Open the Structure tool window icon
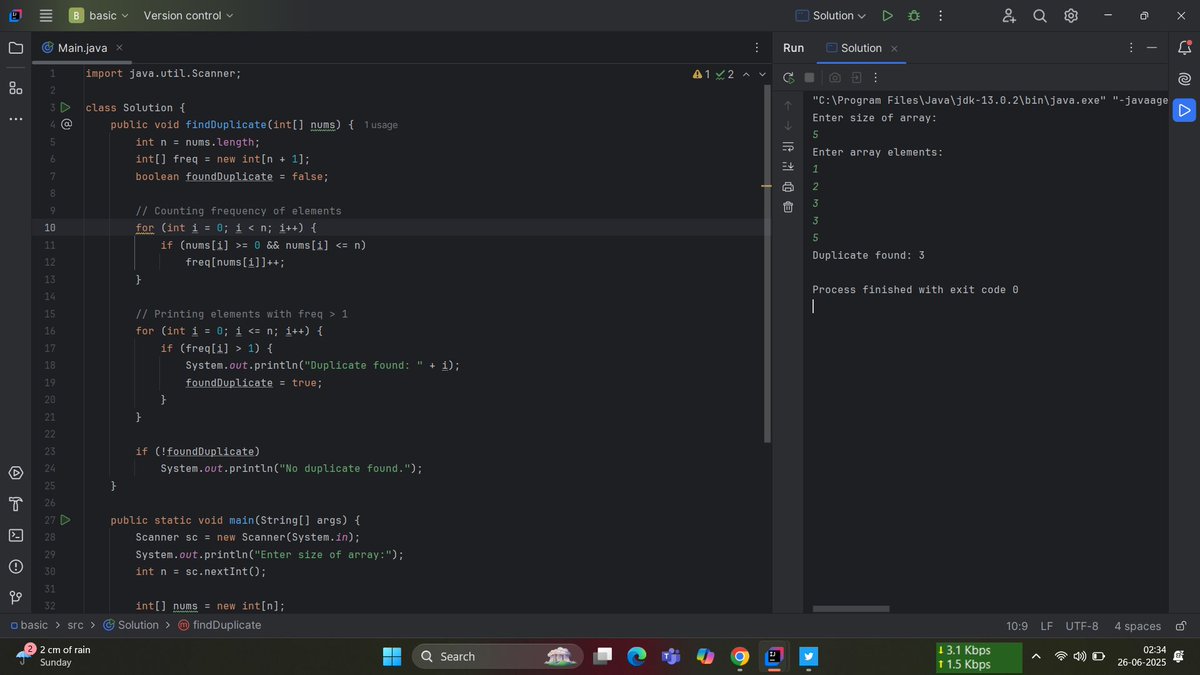 pyautogui.click(x=15, y=88)
